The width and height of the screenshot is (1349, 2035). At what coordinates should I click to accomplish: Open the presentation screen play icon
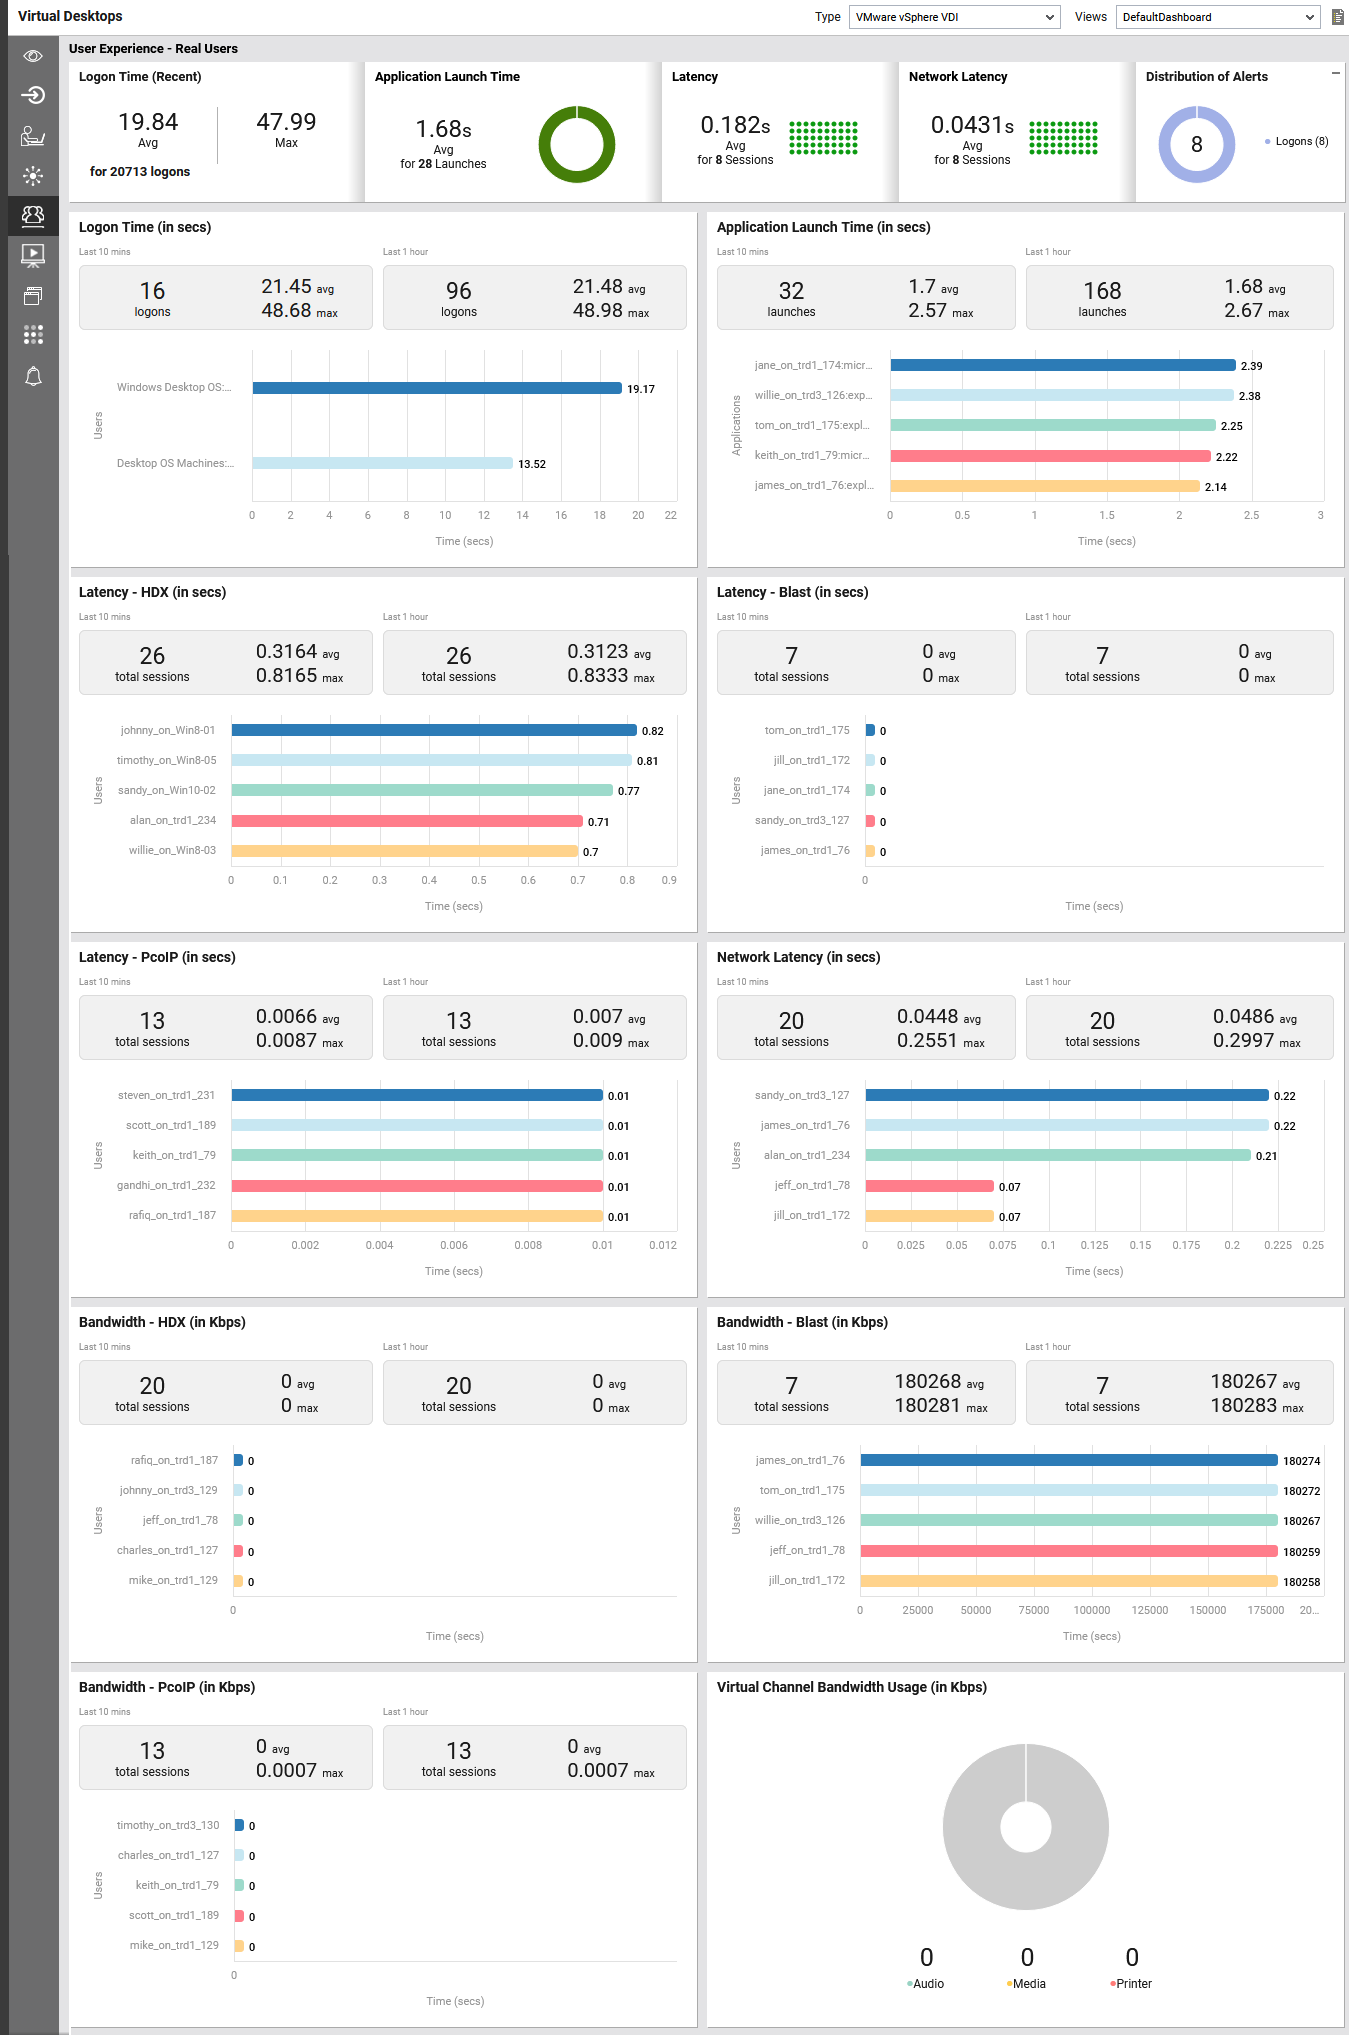click(33, 256)
